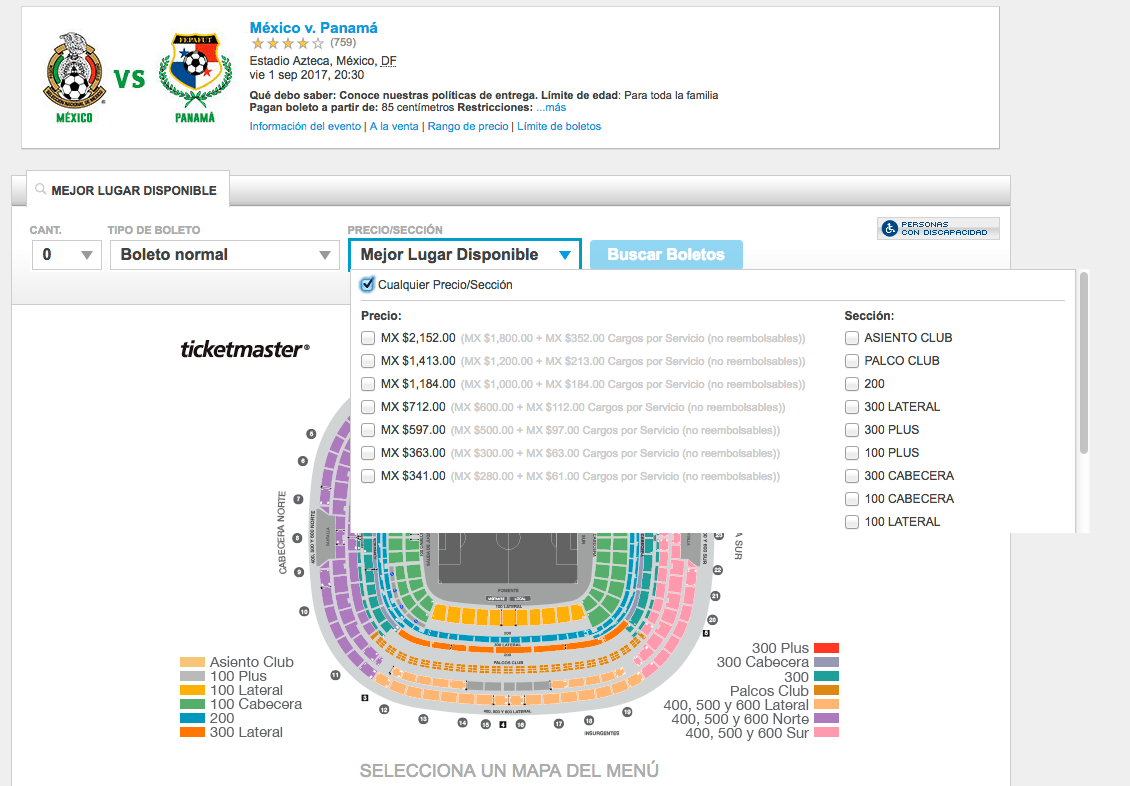Open the CANT. quantity dropdown
The width and height of the screenshot is (1130, 786).
click(x=67, y=255)
